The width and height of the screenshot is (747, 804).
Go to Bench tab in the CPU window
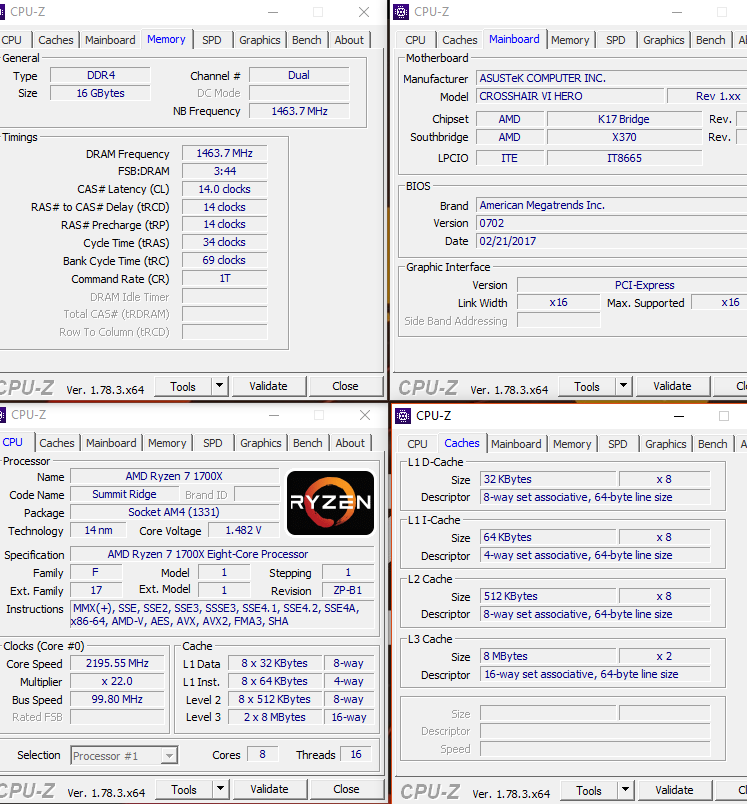point(308,443)
